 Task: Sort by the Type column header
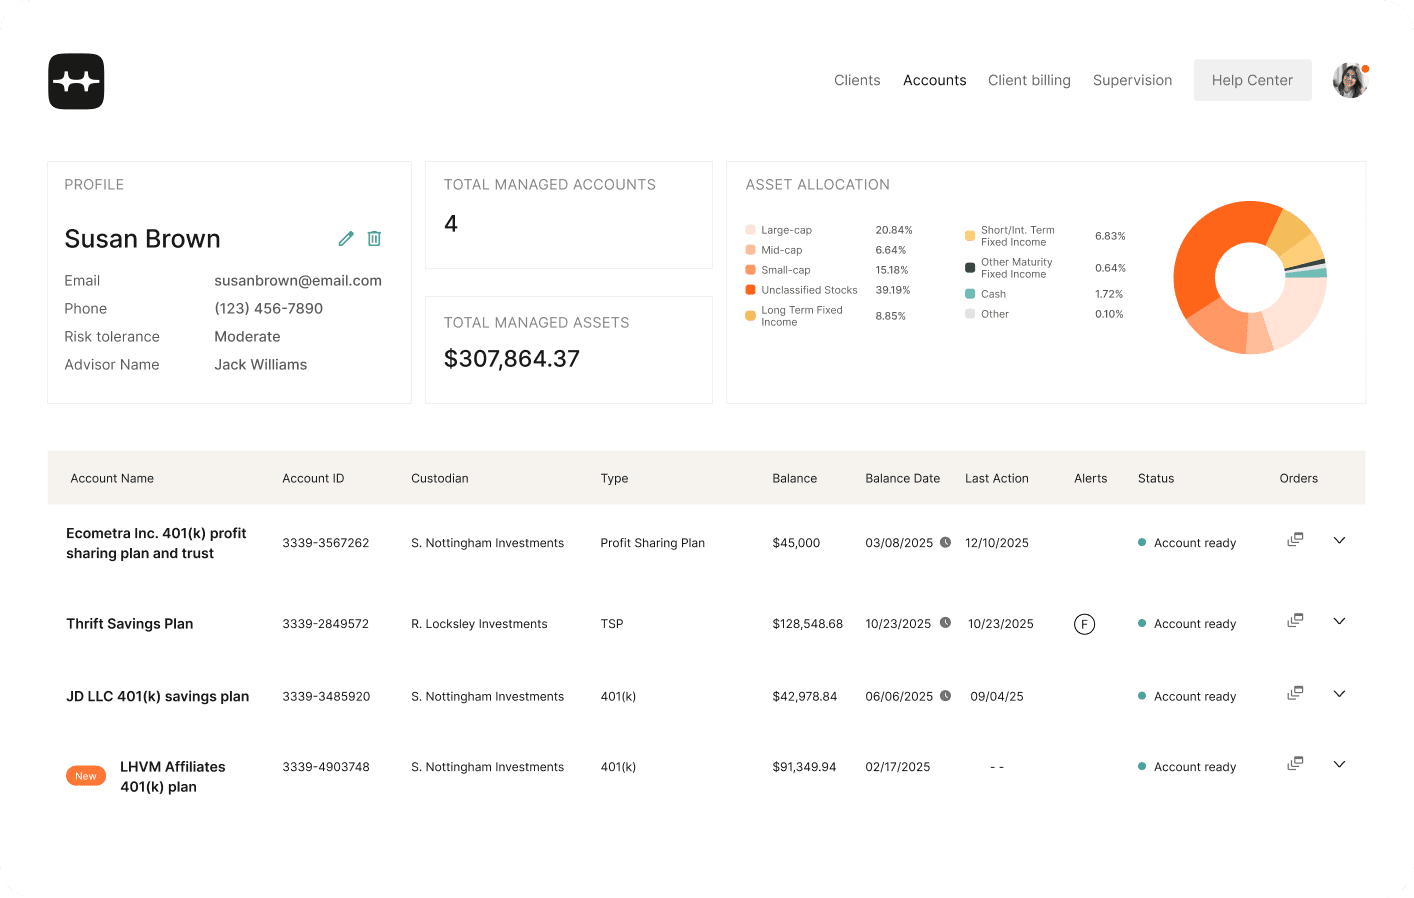click(614, 478)
